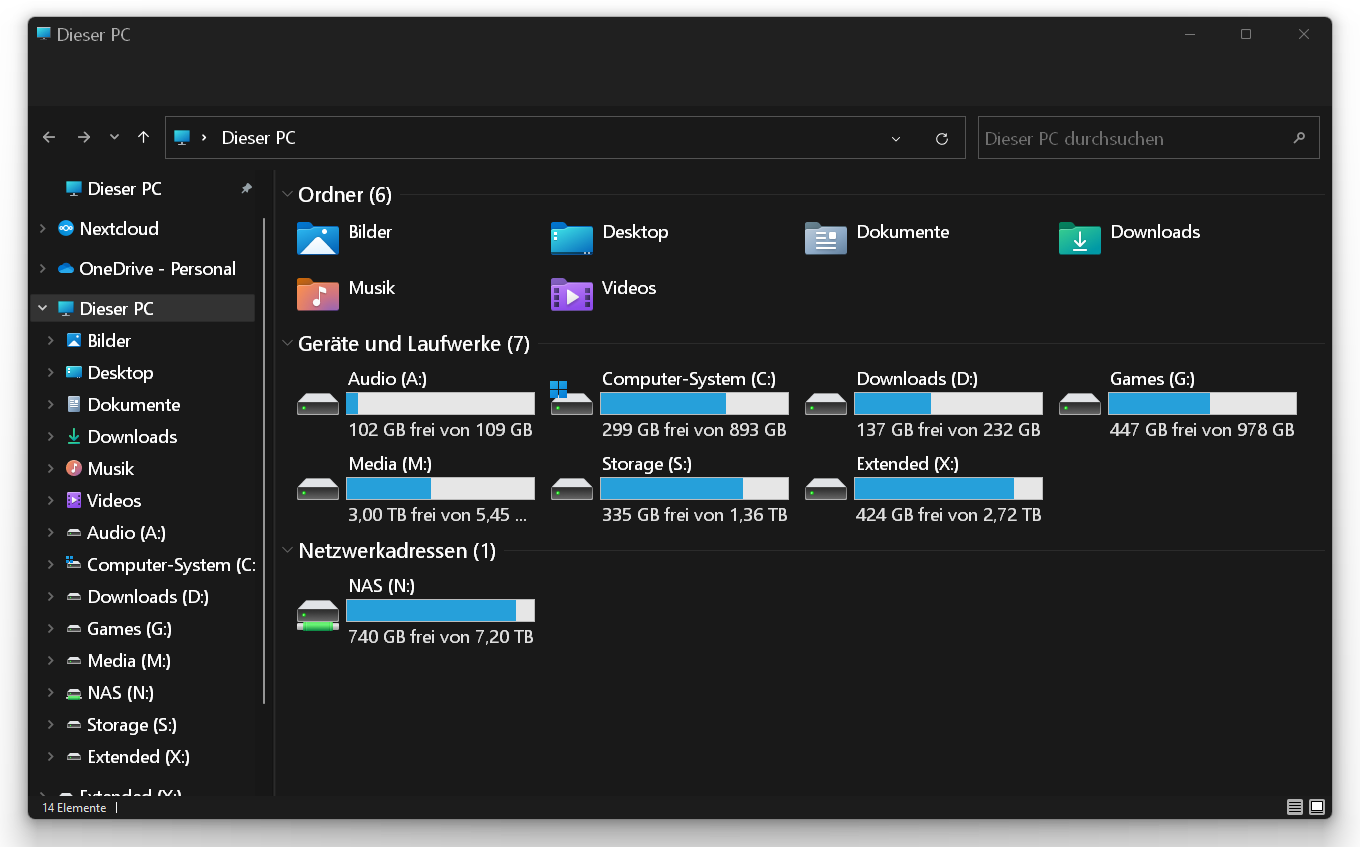Select the Storage (S:) drive icon
This screenshot has height=847, width=1360.
click(x=572, y=489)
